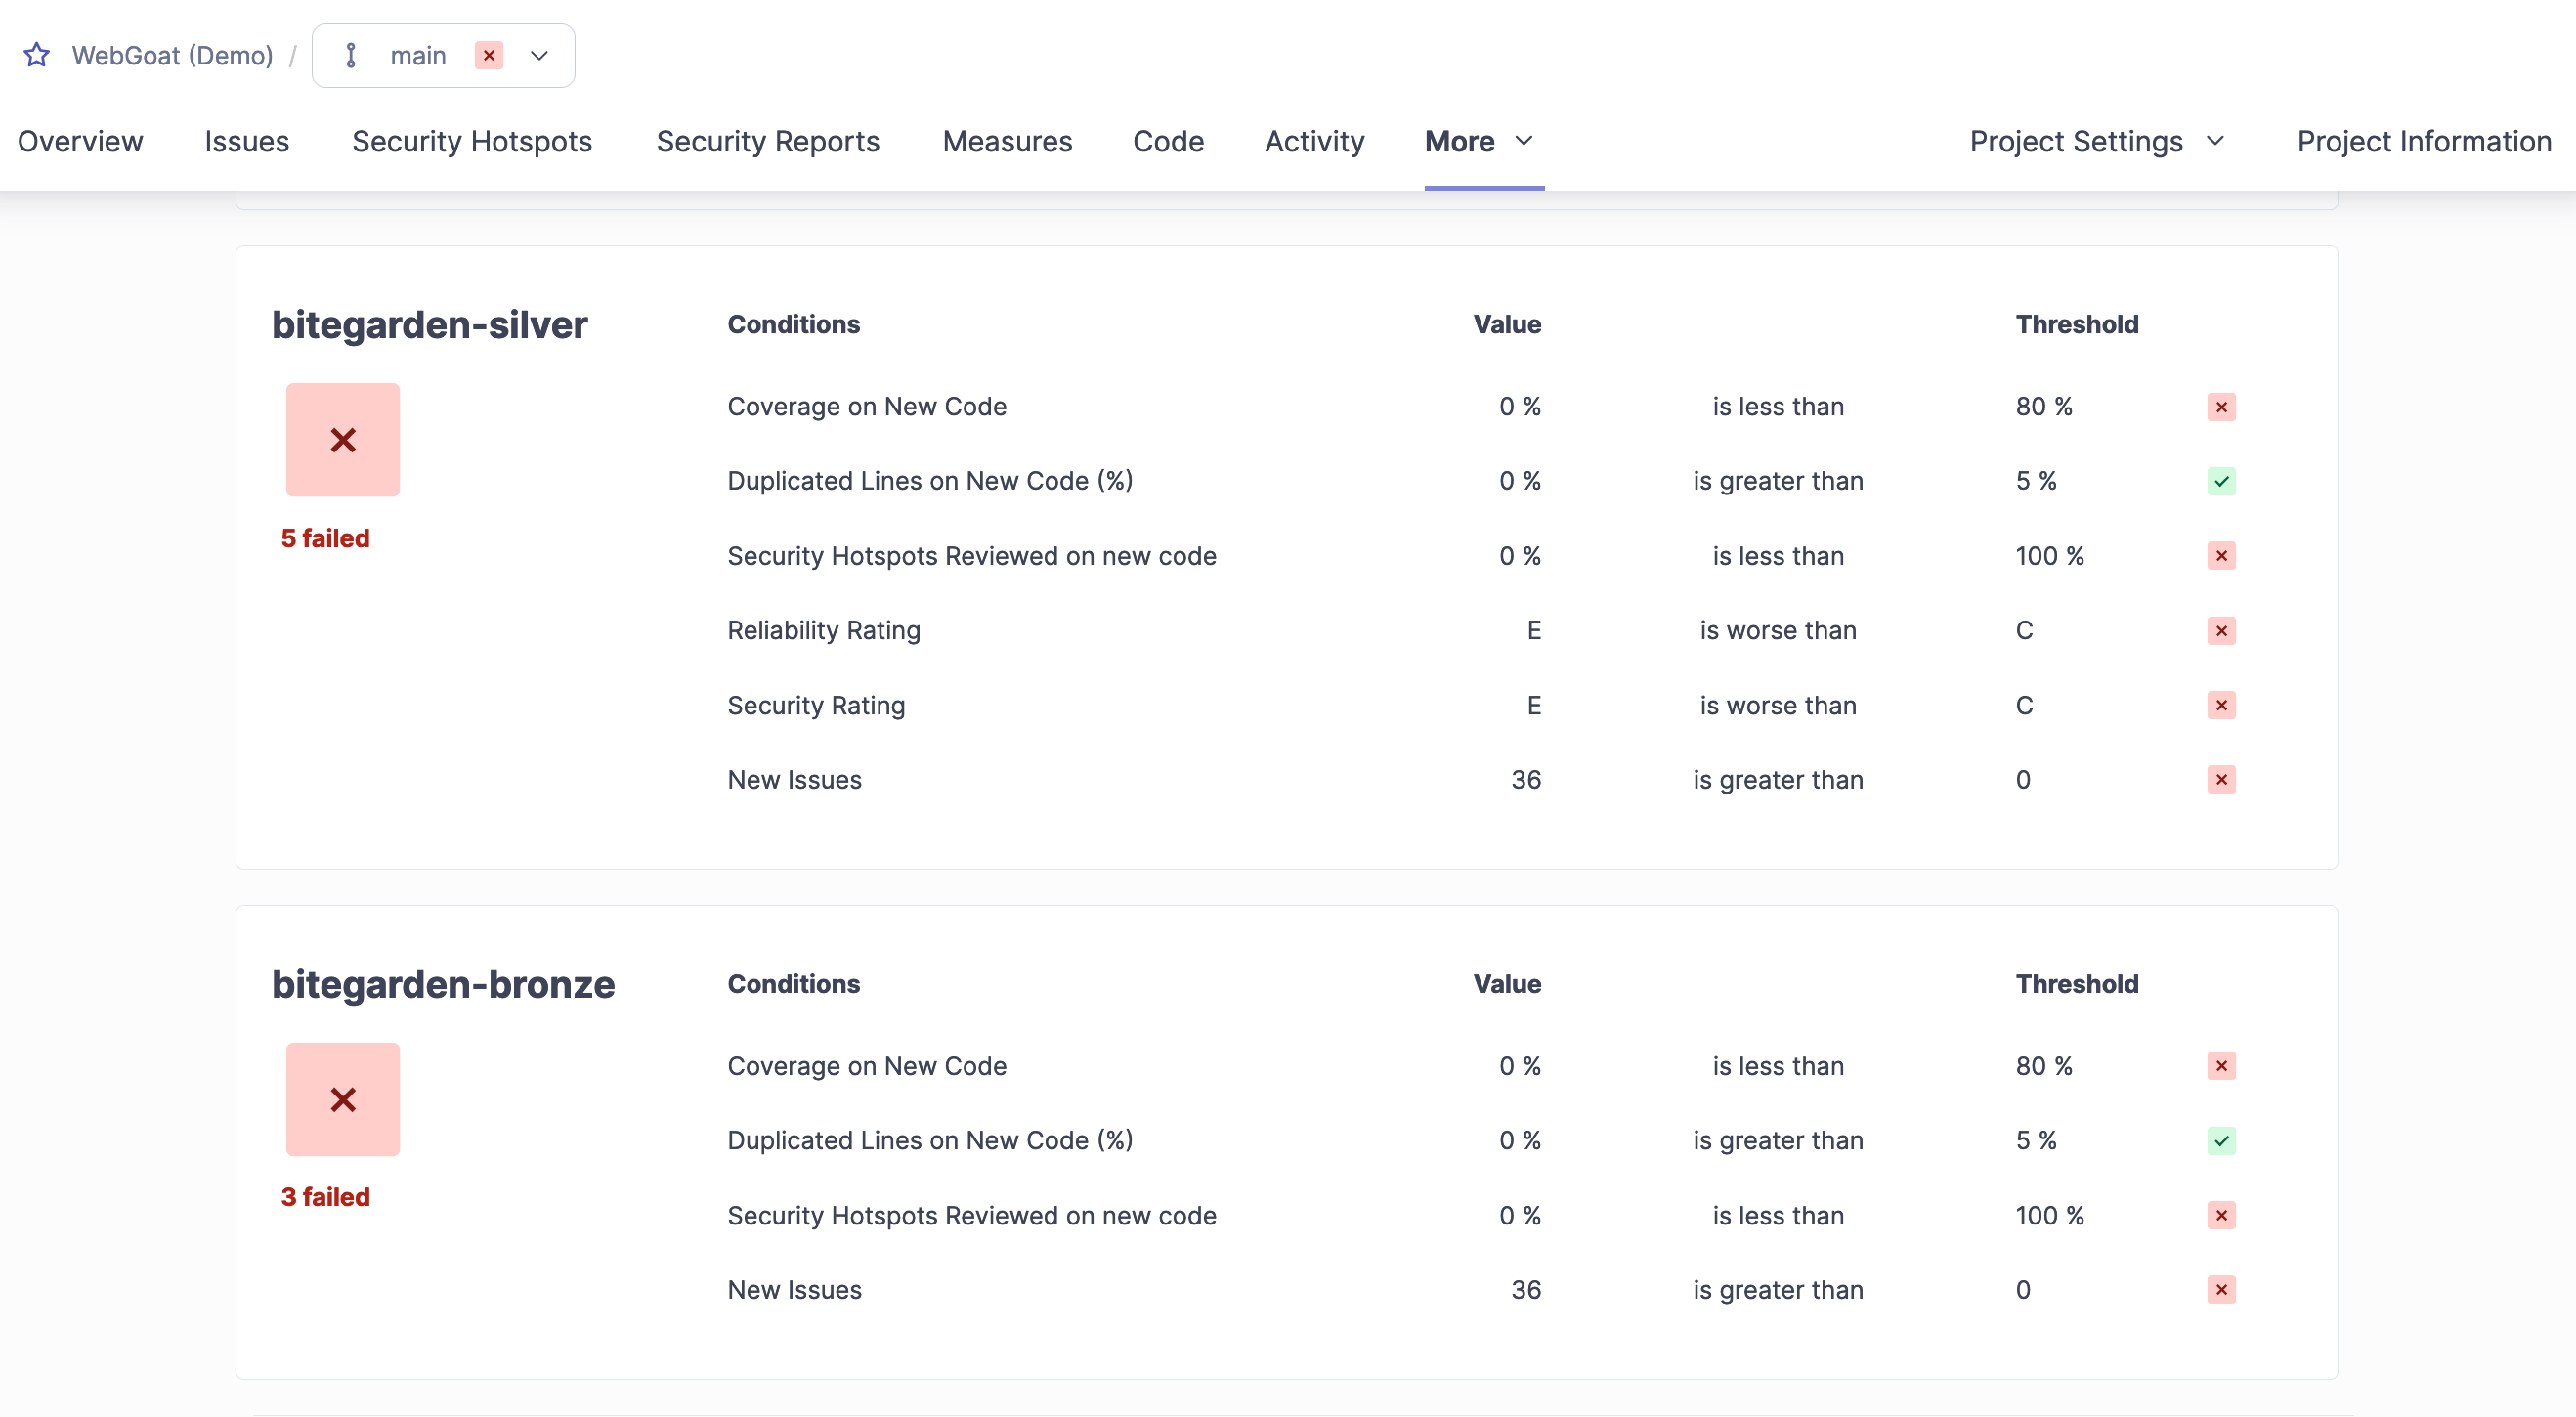Click the favorite star icon next to WebGoat

[37, 55]
